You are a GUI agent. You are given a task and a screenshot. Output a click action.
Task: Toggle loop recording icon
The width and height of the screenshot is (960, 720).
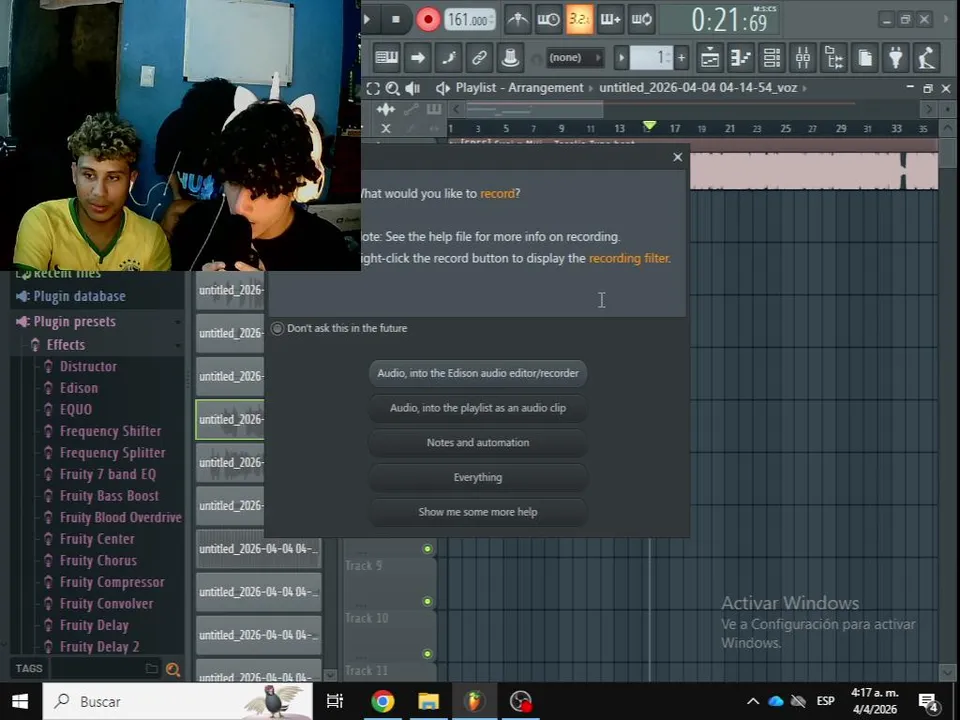point(641,20)
